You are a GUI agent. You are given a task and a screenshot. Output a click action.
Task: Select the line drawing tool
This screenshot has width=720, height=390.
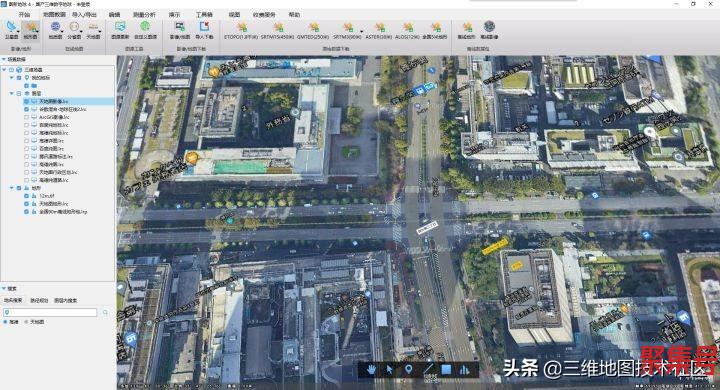(428, 369)
